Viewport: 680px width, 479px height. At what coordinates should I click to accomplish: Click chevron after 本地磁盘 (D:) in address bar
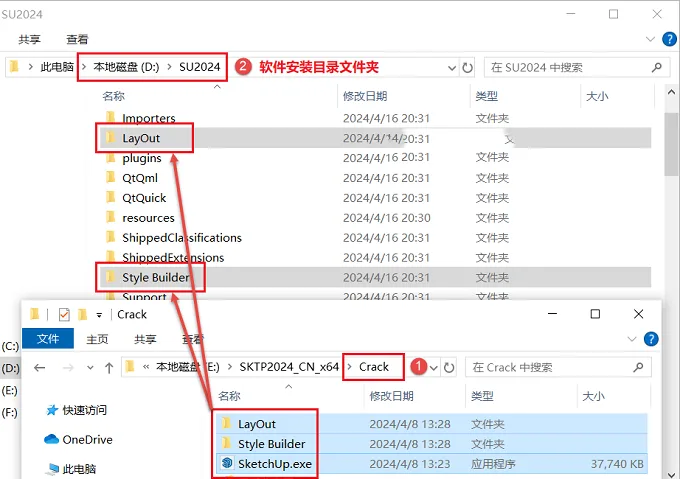click(x=170, y=67)
